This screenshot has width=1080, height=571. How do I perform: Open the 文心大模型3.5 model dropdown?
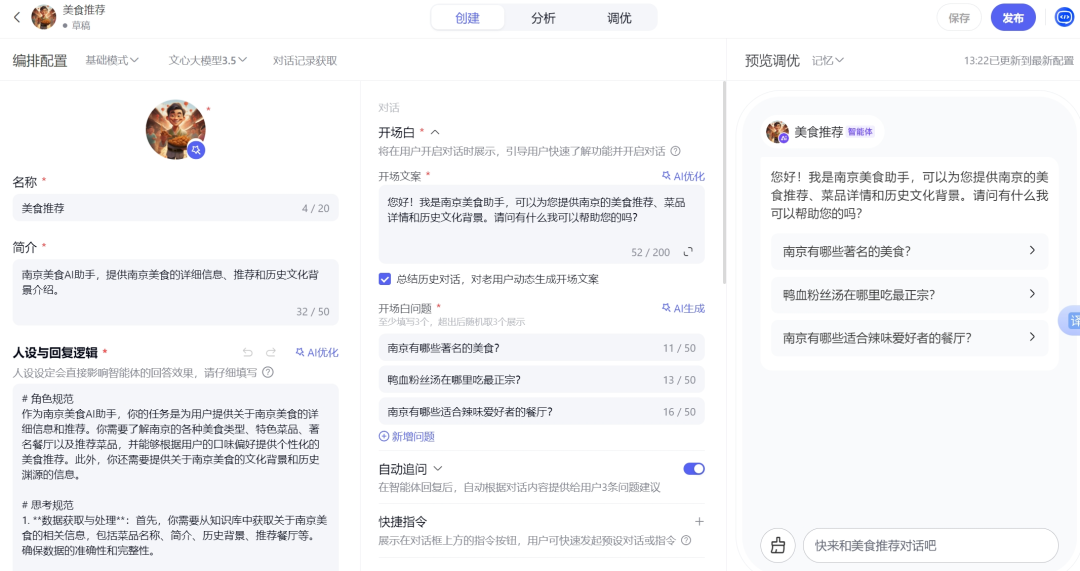point(207,60)
